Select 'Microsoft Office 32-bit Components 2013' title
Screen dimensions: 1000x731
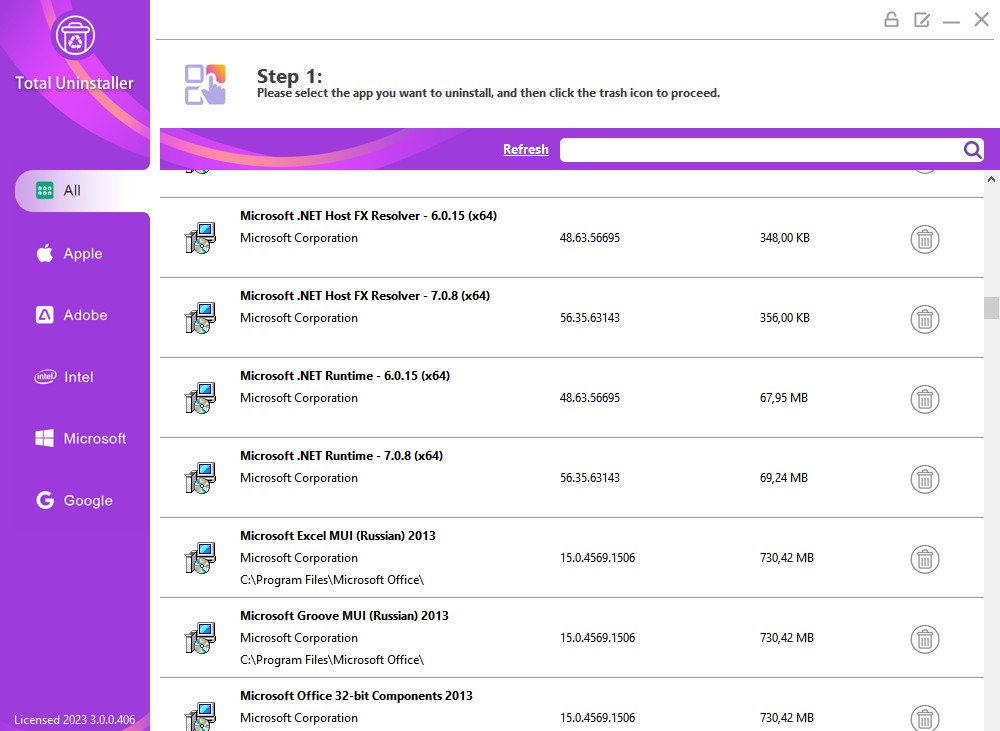[357, 696]
